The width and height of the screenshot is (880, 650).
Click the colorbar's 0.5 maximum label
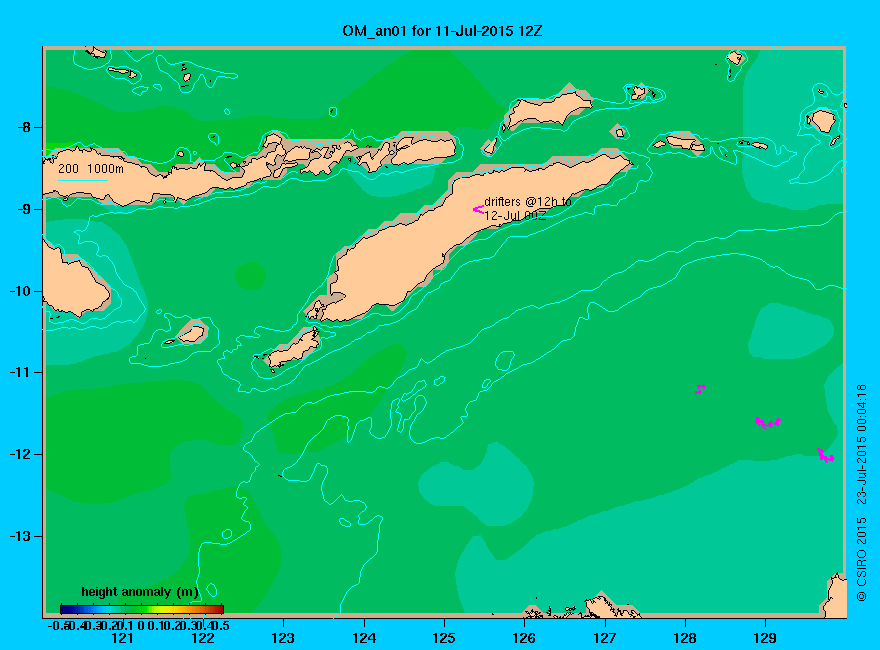tap(221, 625)
